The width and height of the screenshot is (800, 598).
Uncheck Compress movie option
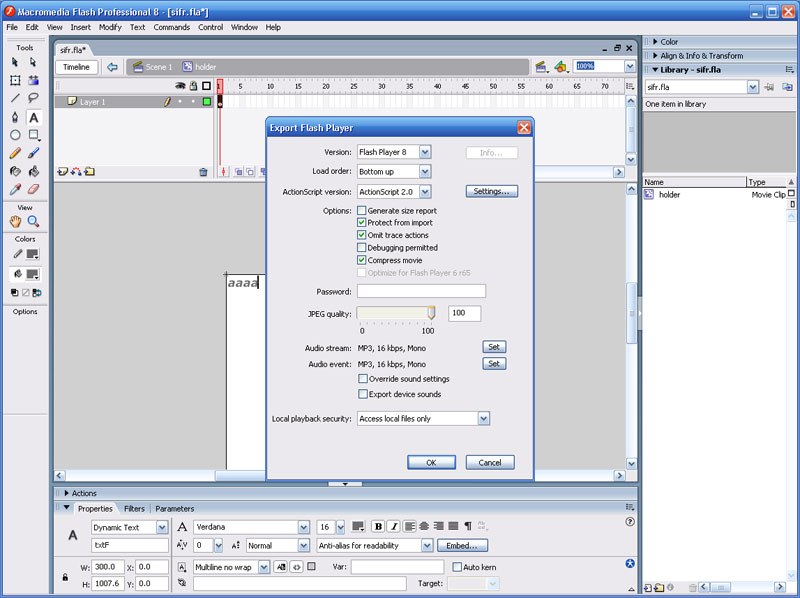(362, 260)
